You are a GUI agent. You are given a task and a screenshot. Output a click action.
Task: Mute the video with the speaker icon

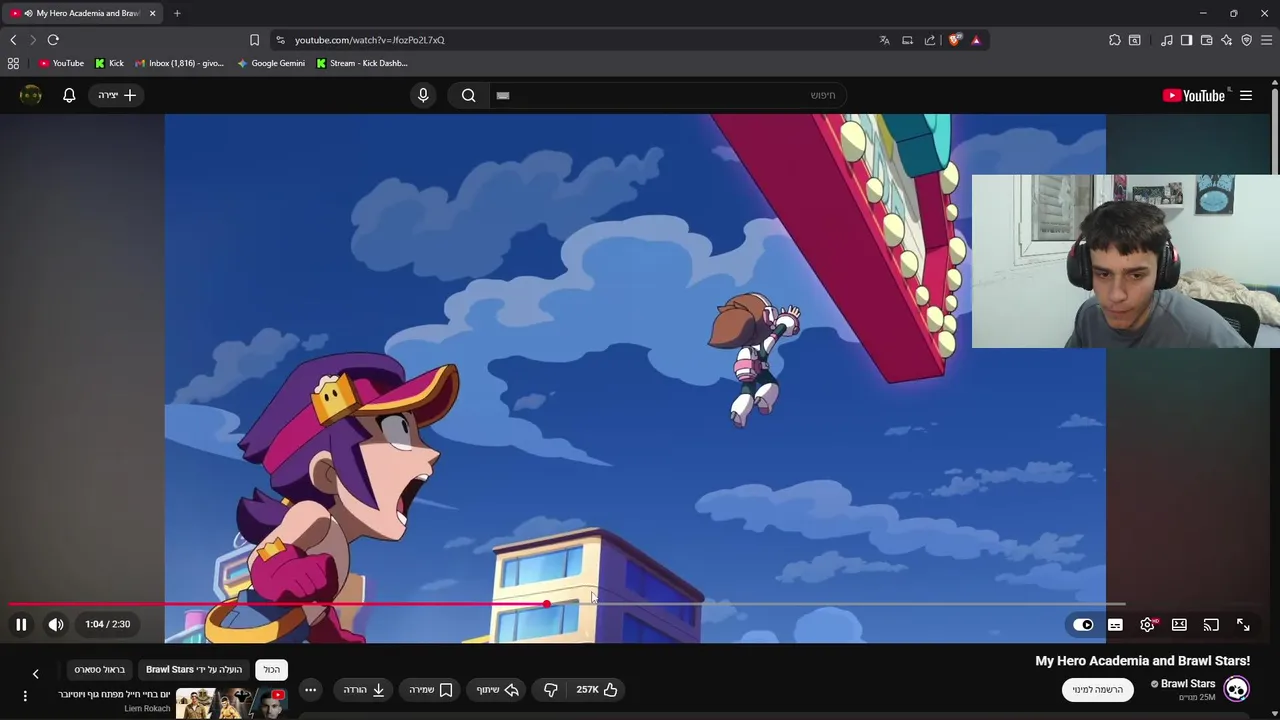coord(56,624)
